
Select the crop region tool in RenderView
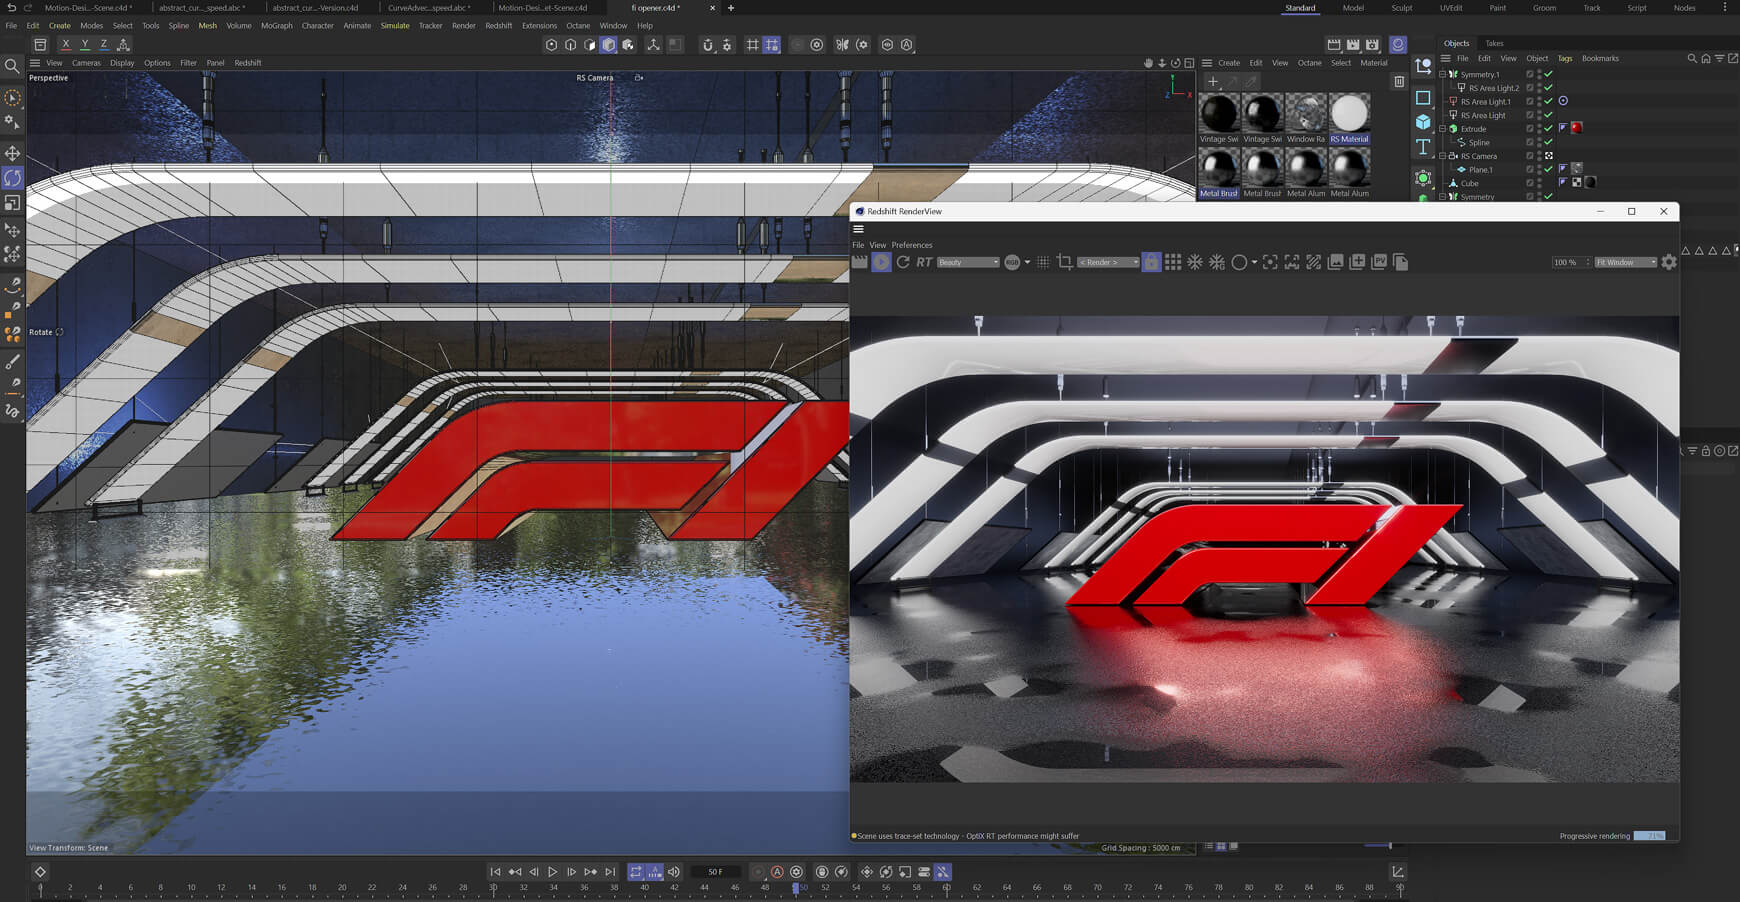(x=1064, y=262)
